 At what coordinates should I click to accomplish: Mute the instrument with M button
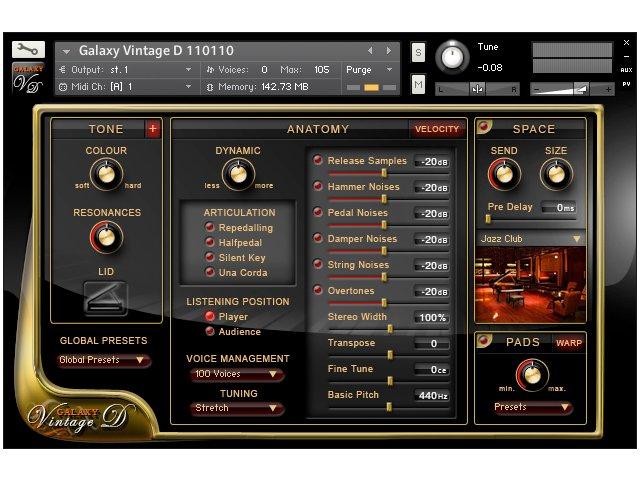[418, 84]
